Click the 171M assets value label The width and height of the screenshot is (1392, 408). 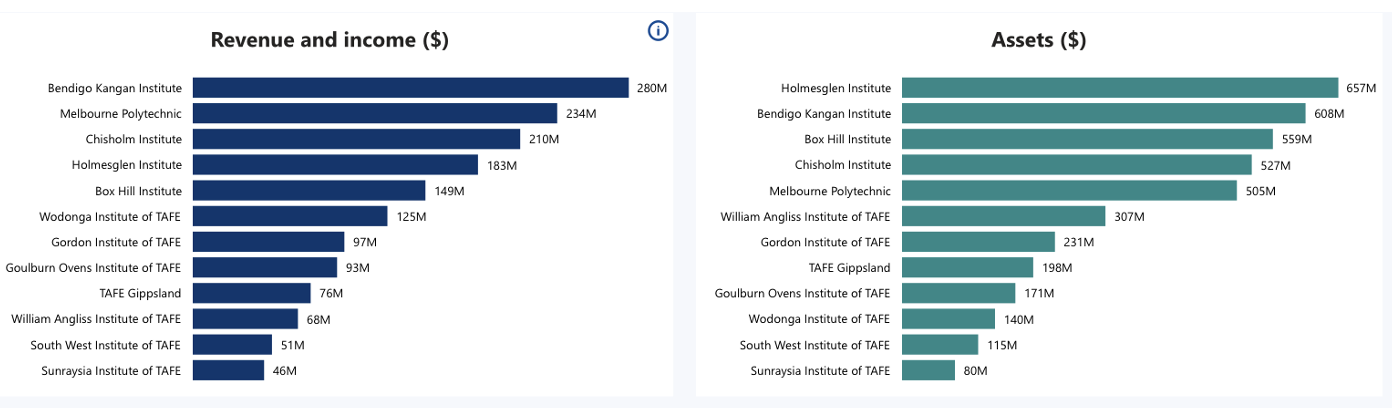click(1039, 293)
